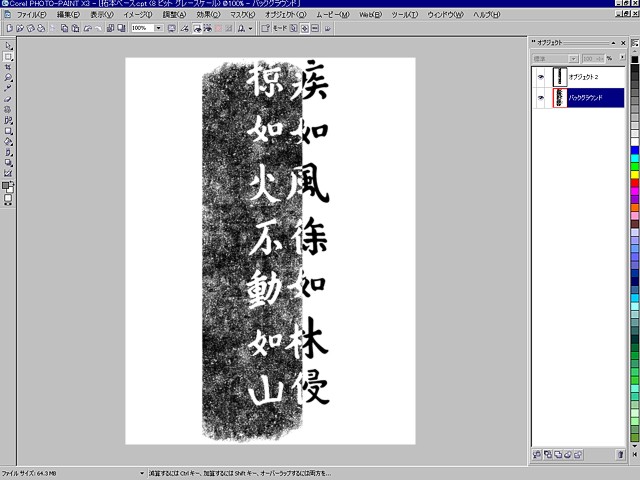The height and width of the screenshot is (480, 640).
Task: Click the foreground/background color swatches in toolbox
Action: 8,187
